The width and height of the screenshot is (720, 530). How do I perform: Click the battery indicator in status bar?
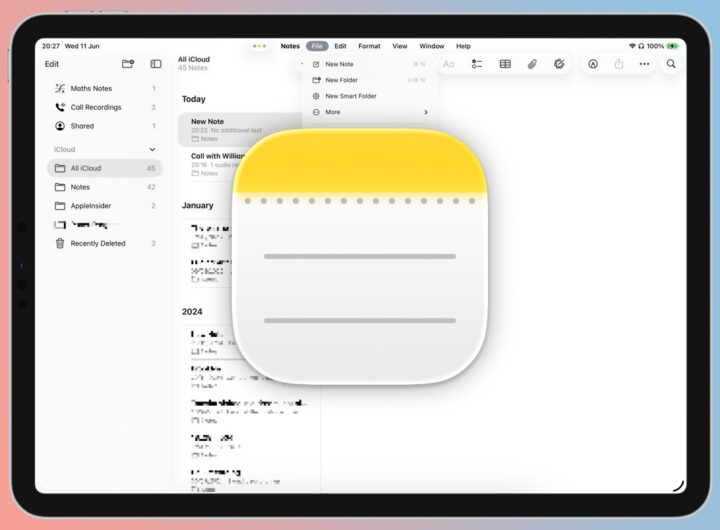coord(673,46)
